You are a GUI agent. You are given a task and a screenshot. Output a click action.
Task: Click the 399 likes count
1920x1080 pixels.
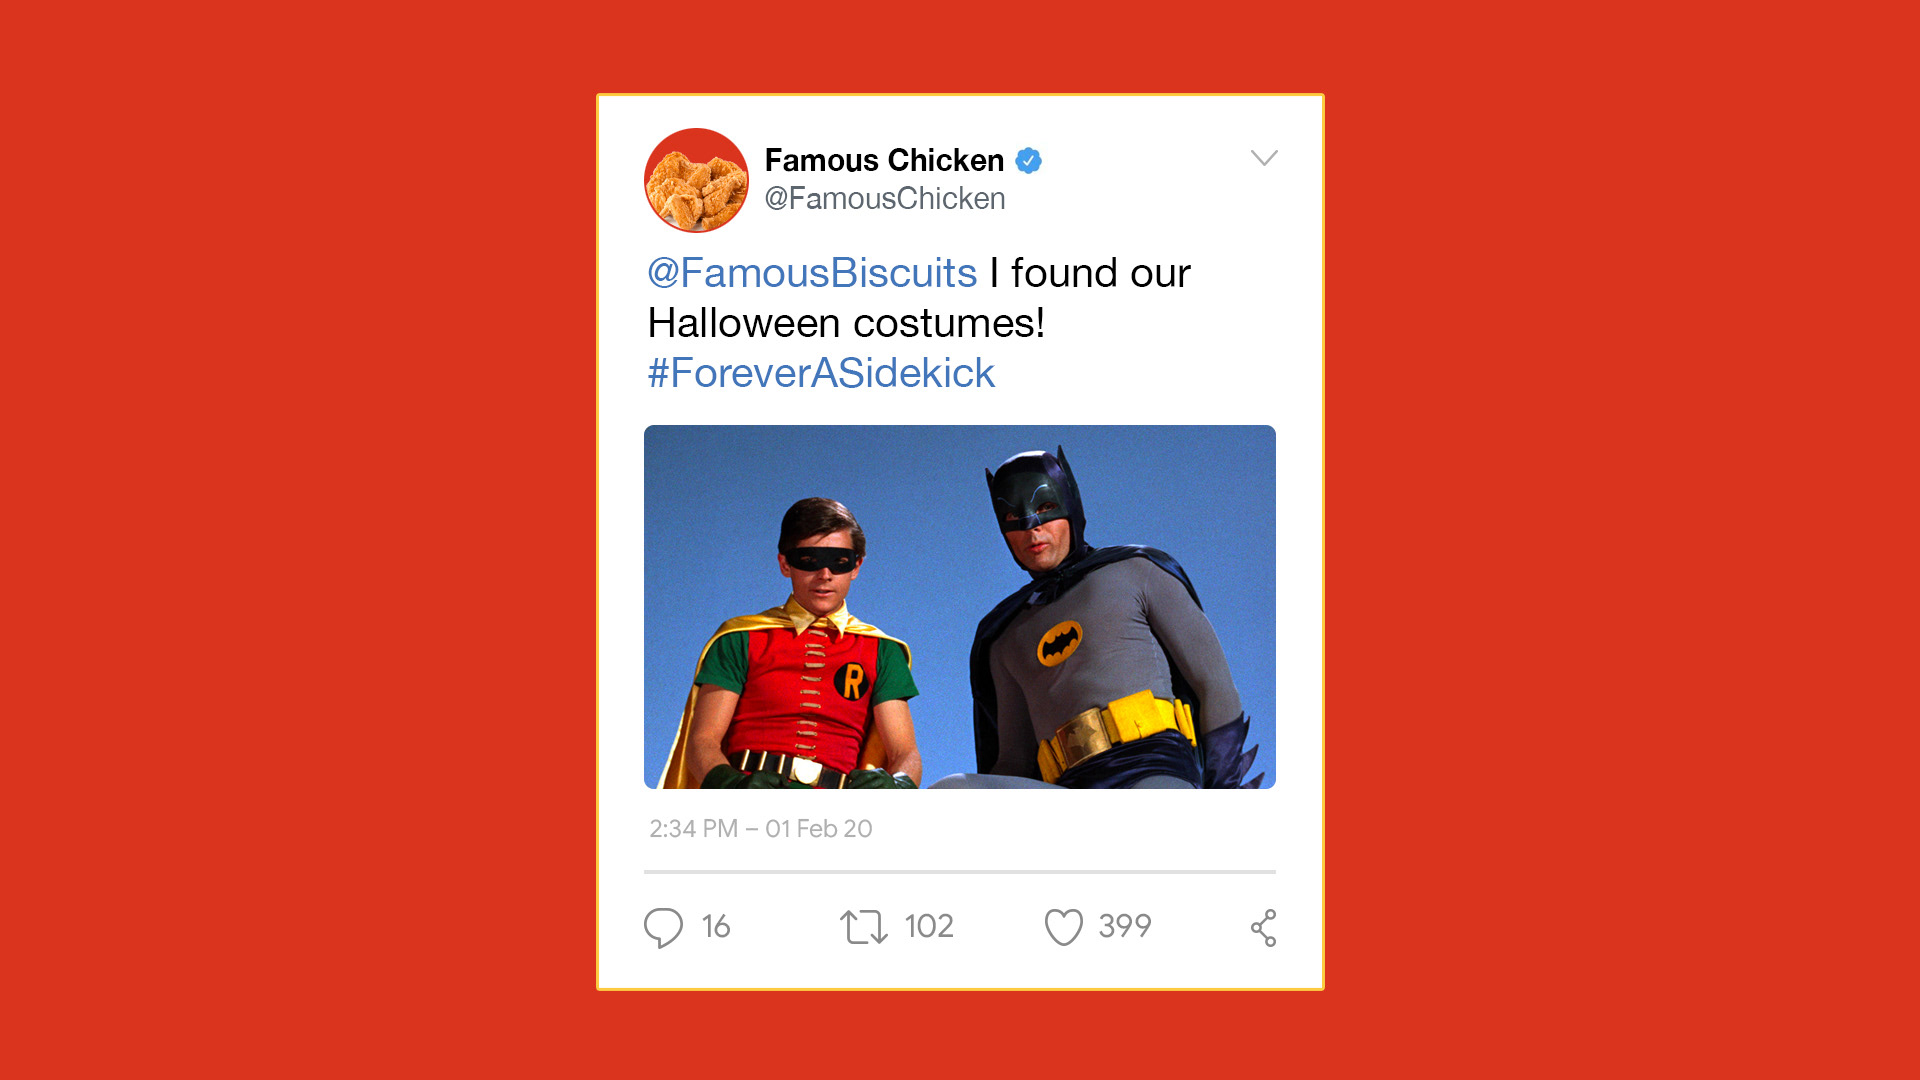click(1125, 926)
